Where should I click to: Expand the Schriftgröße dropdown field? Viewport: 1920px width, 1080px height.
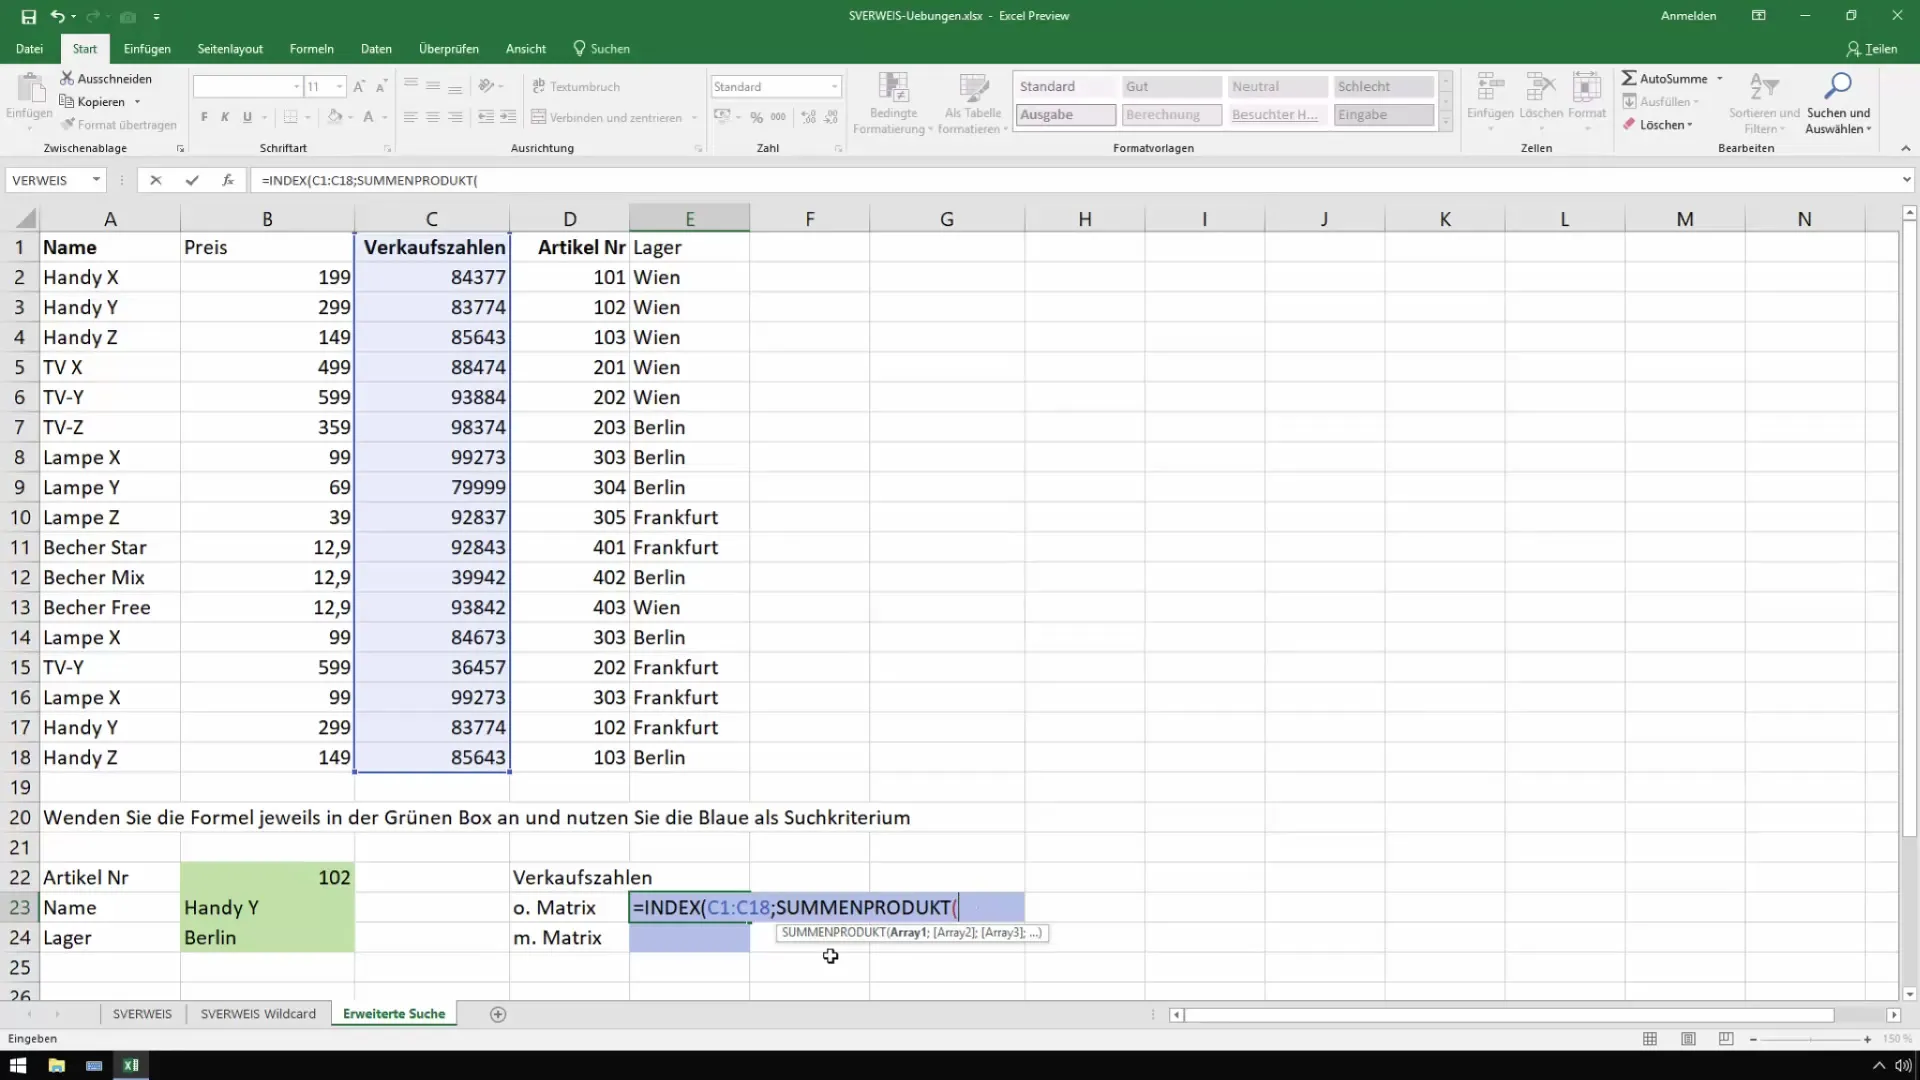click(x=340, y=86)
